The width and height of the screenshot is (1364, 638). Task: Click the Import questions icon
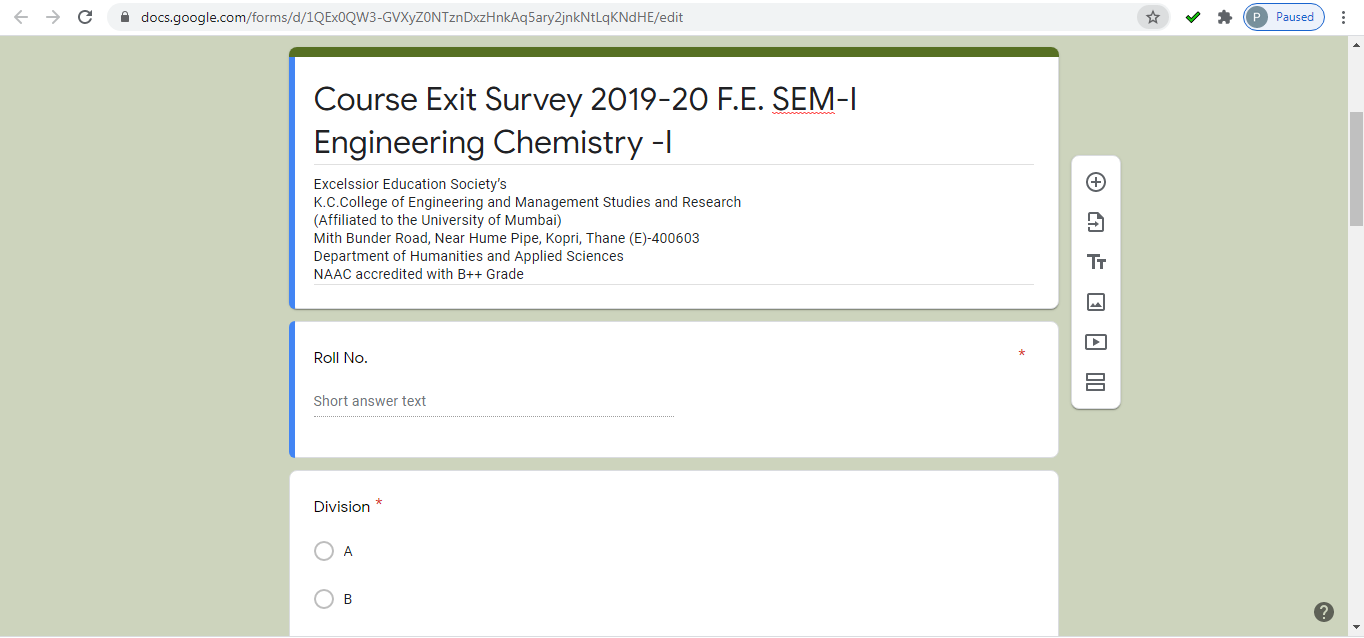click(x=1096, y=222)
